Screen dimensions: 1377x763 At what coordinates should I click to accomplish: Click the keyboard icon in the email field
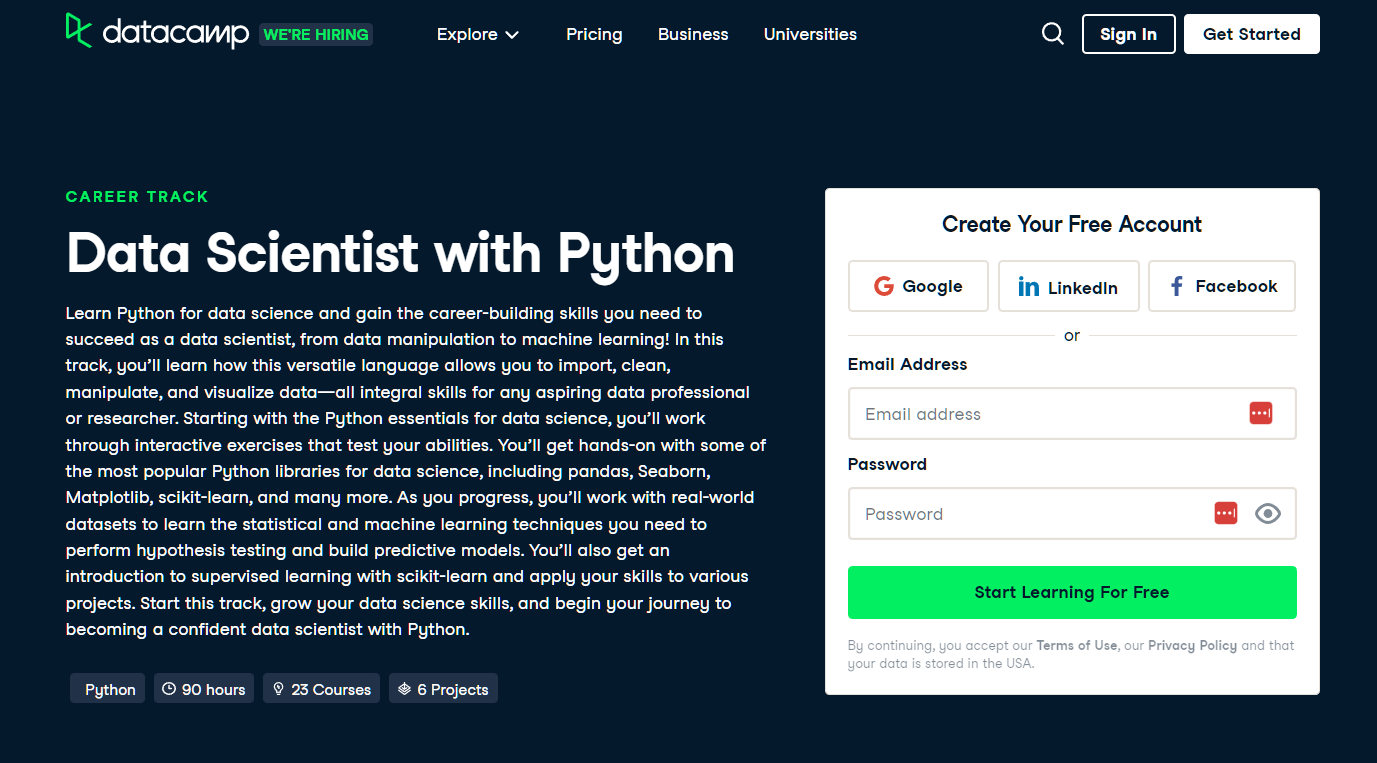1260,412
